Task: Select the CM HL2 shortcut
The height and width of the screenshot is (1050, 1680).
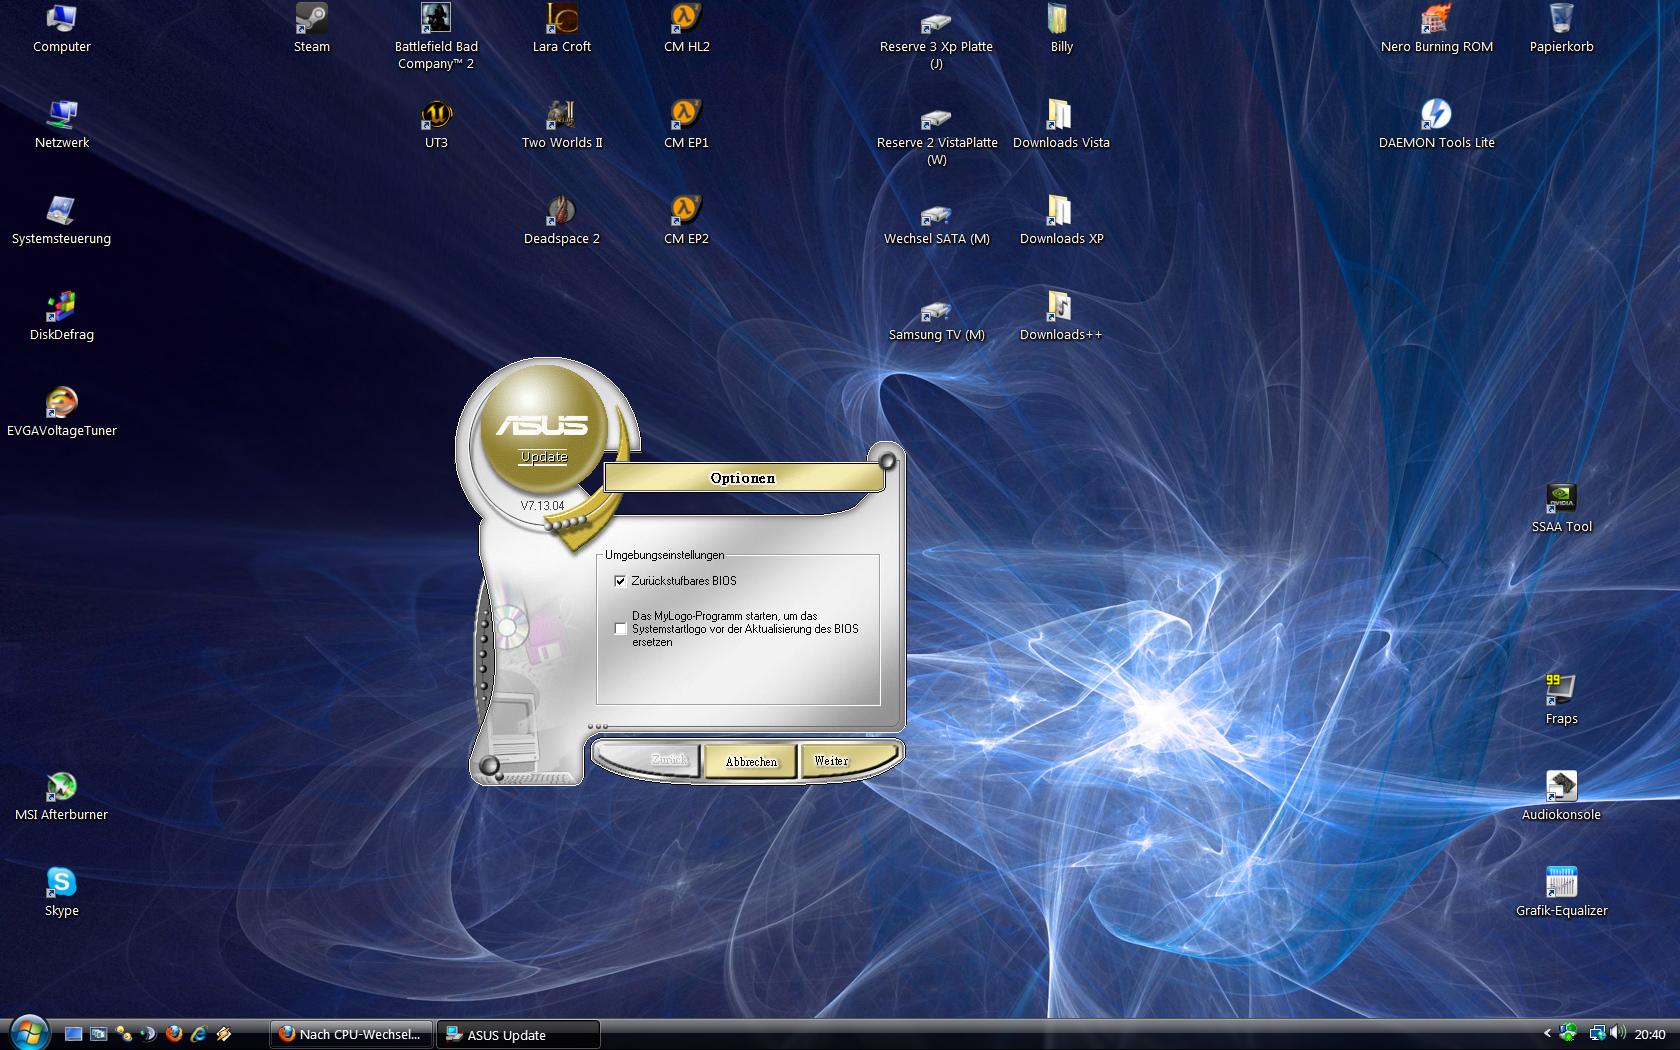Action: (686, 29)
